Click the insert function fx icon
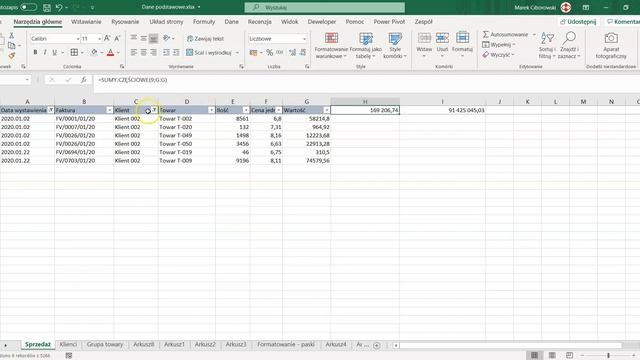This screenshot has width=640, height=360. tap(83, 80)
